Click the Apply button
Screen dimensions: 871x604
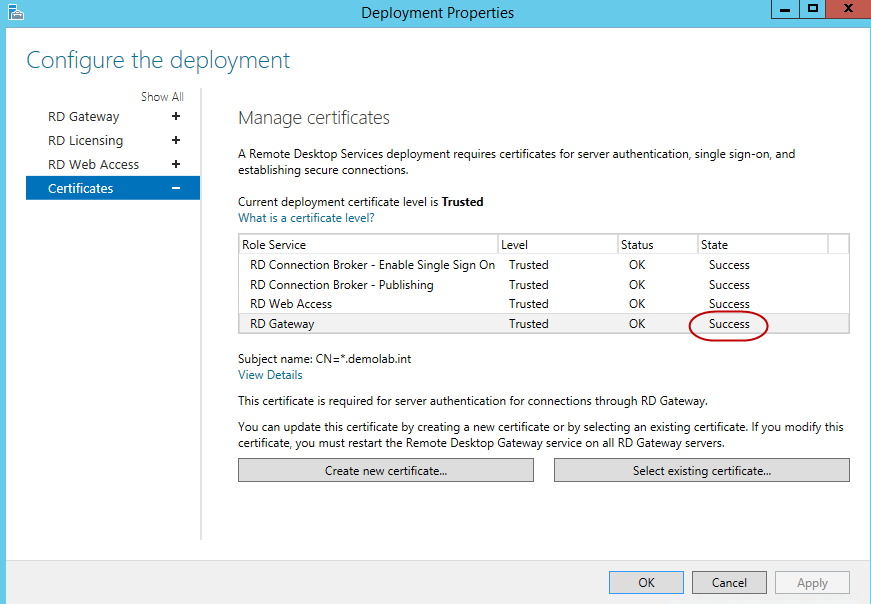pyautogui.click(x=812, y=582)
